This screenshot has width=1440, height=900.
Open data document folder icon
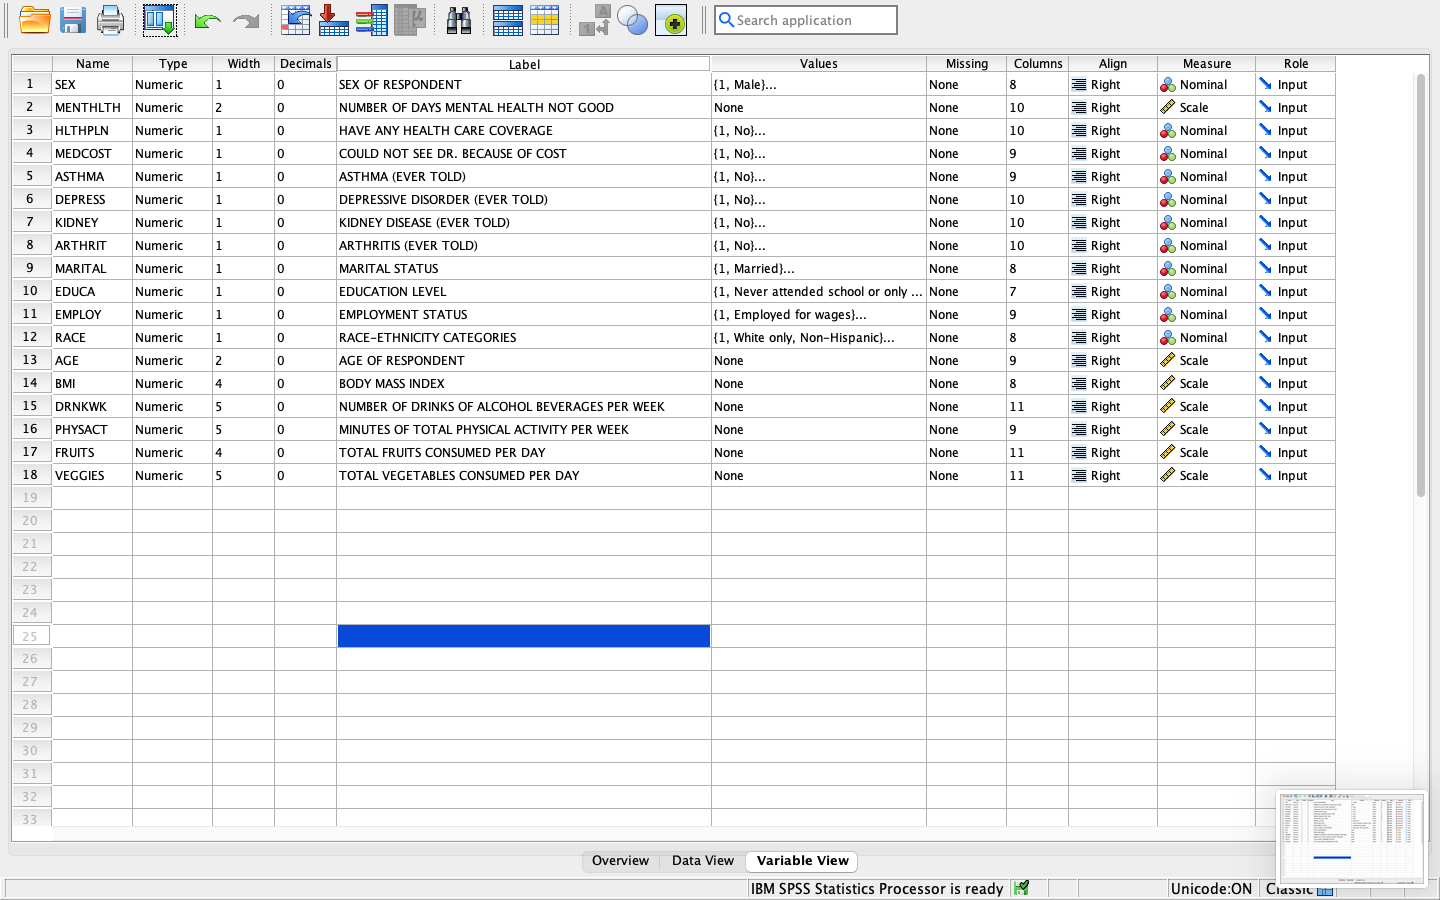[35, 20]
